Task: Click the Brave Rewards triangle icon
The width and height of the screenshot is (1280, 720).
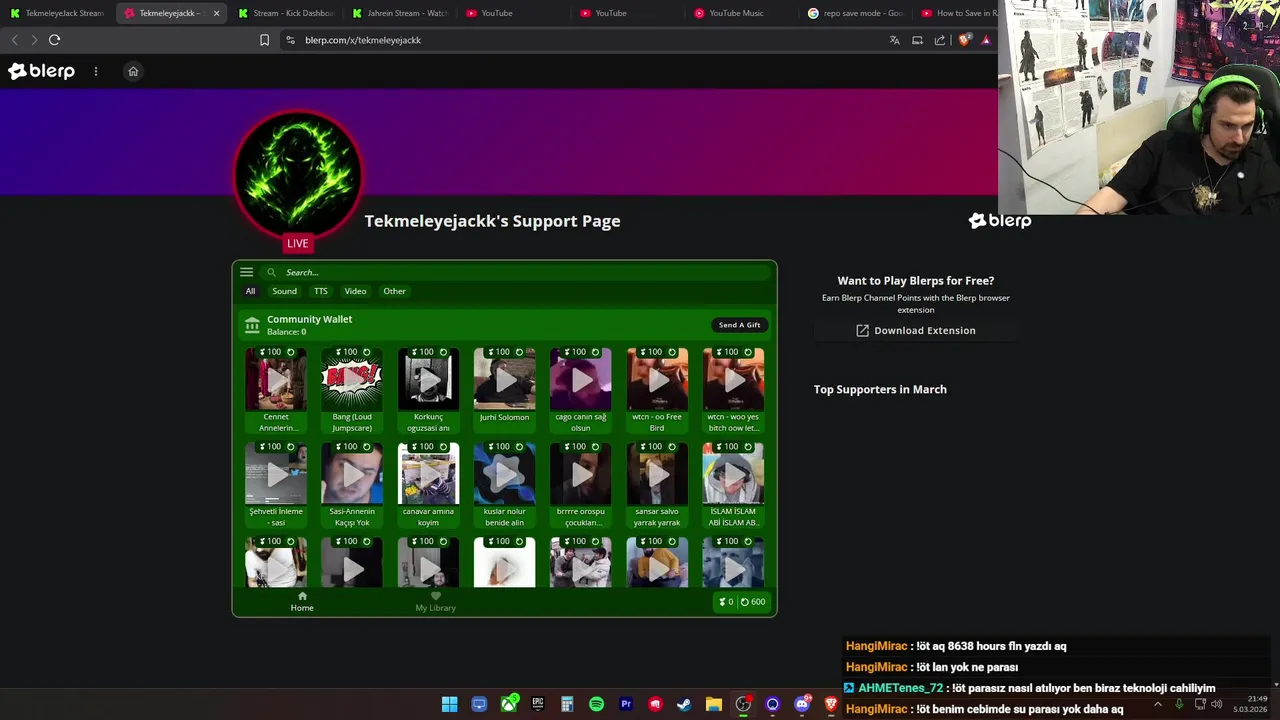Action: 986,40
